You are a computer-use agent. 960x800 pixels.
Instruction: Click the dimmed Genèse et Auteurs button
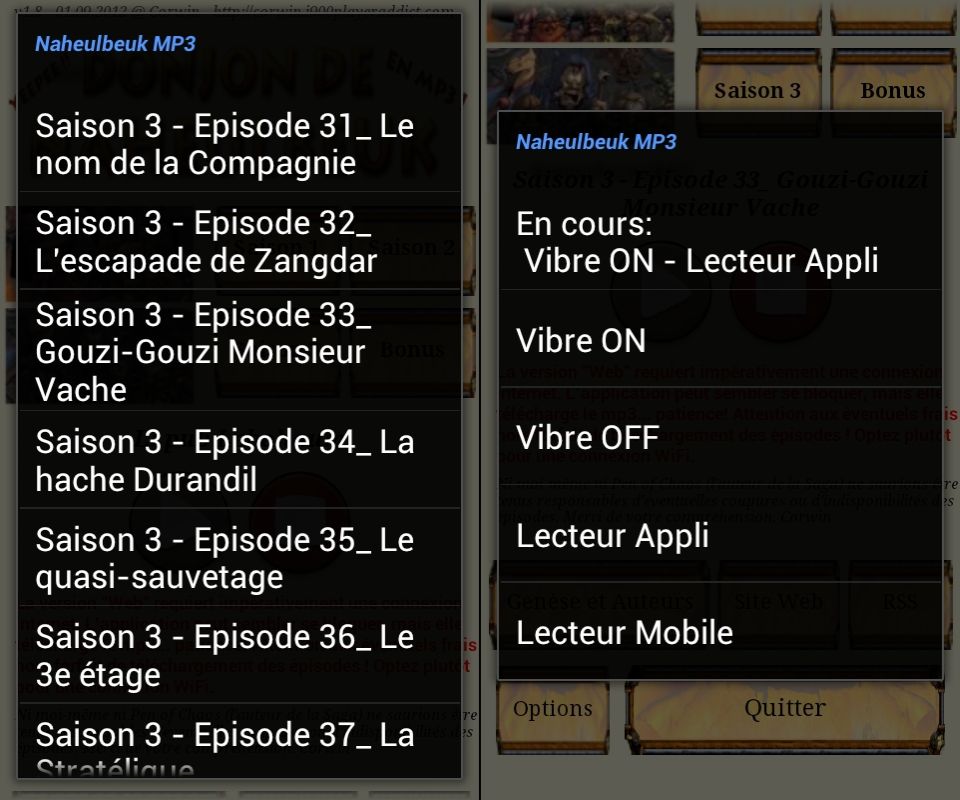point(600,602)
